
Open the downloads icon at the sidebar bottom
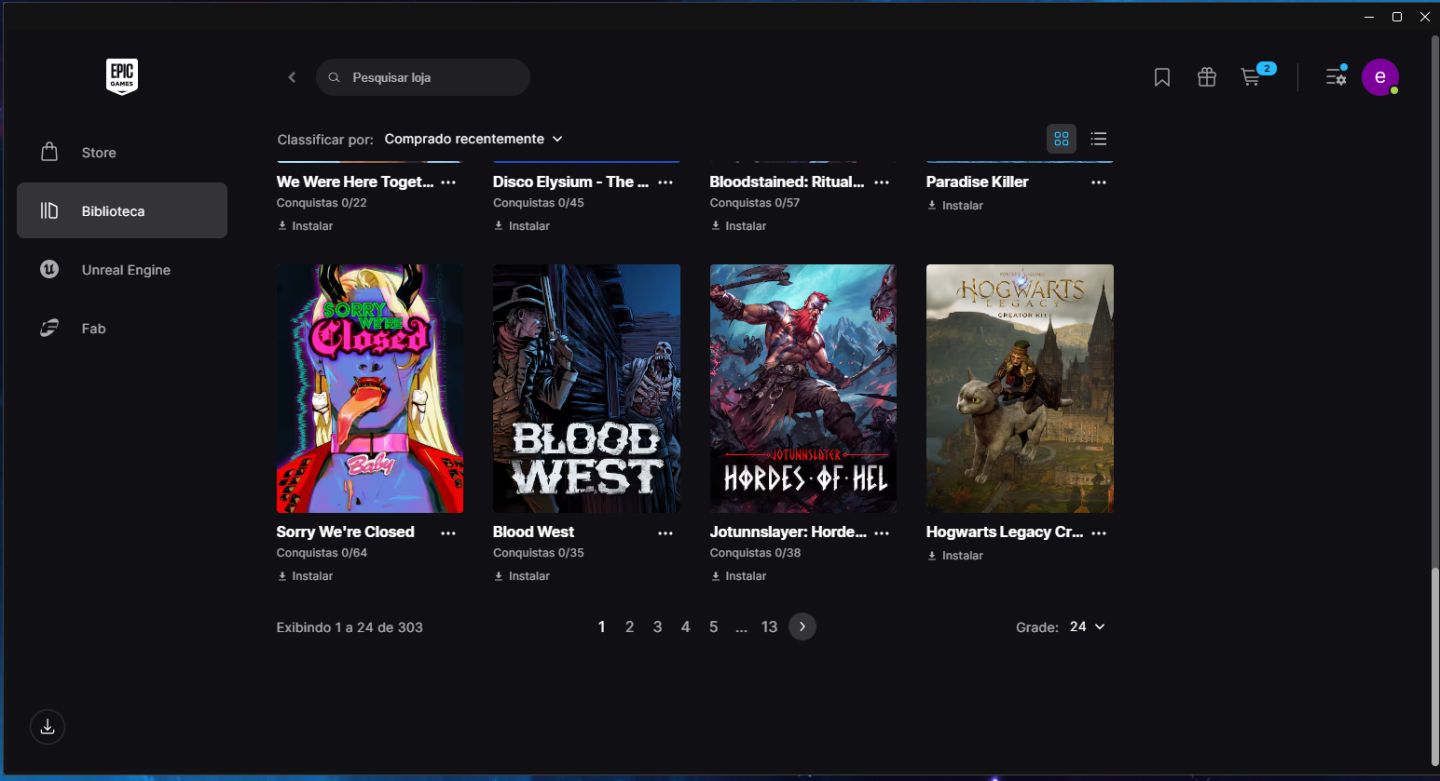pyautogui.click(x=47, y=727)
